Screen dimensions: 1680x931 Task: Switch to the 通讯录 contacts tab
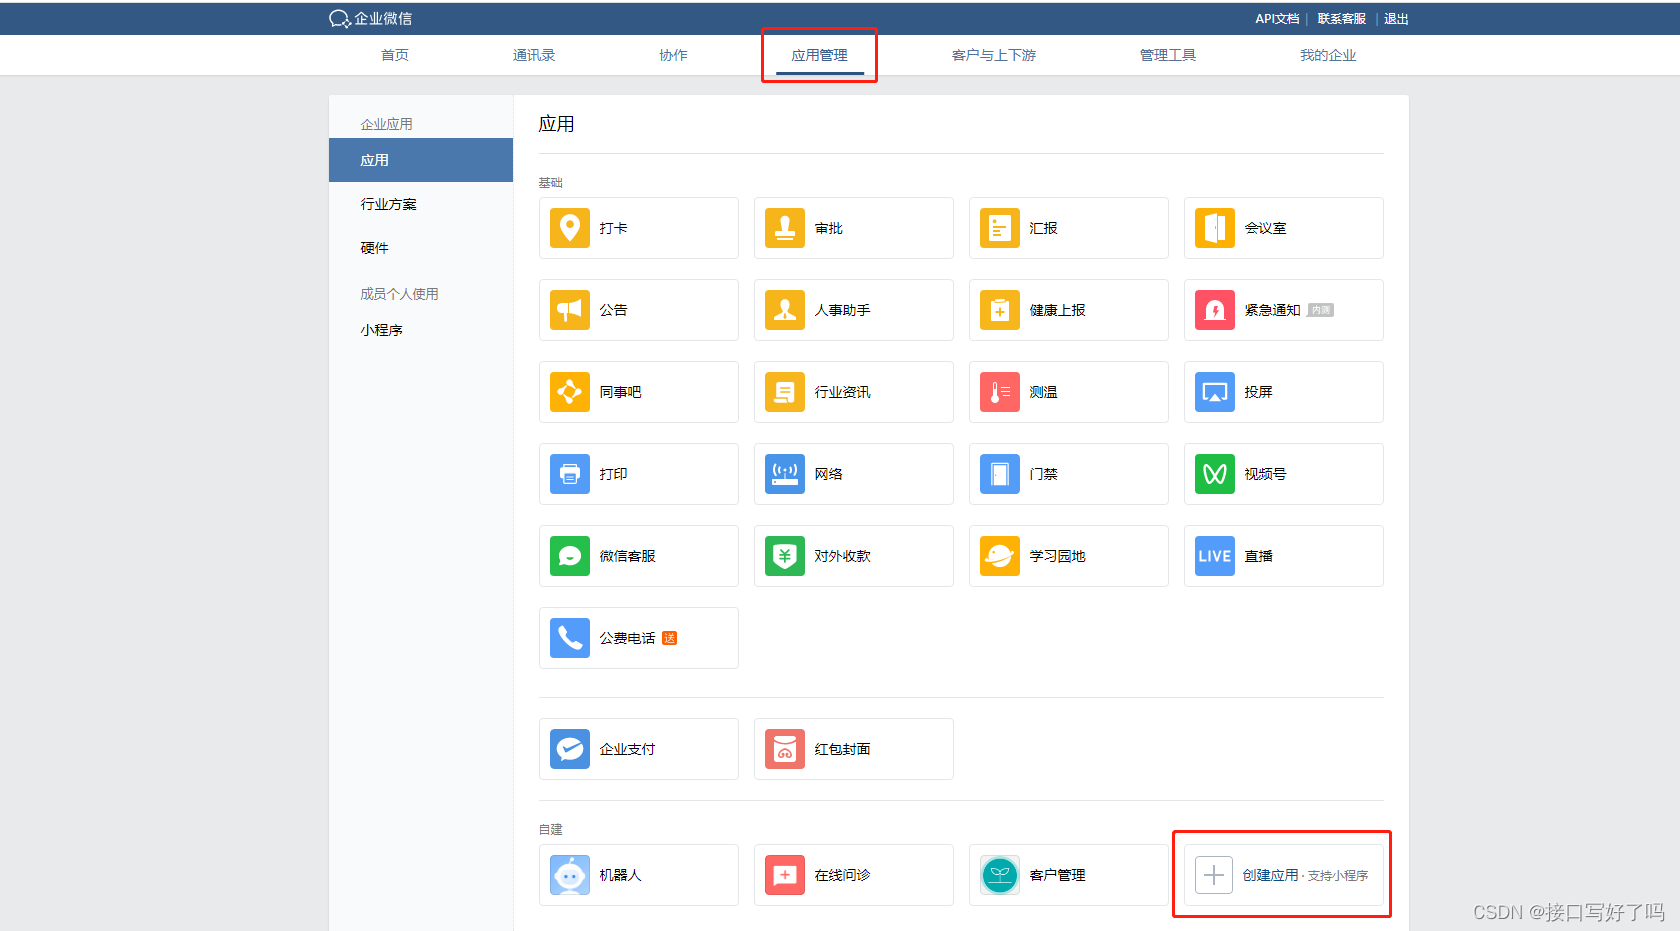534,55
